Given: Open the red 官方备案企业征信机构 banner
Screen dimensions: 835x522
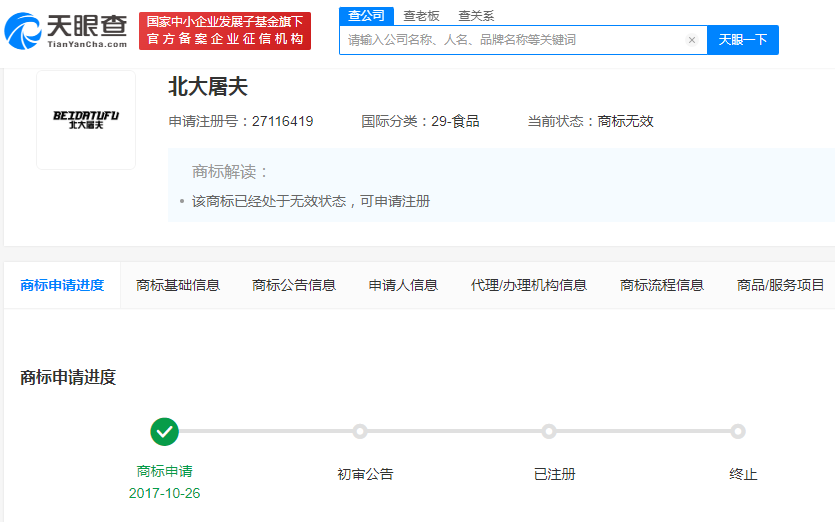Looking at the screenshot, I should 225,31.
